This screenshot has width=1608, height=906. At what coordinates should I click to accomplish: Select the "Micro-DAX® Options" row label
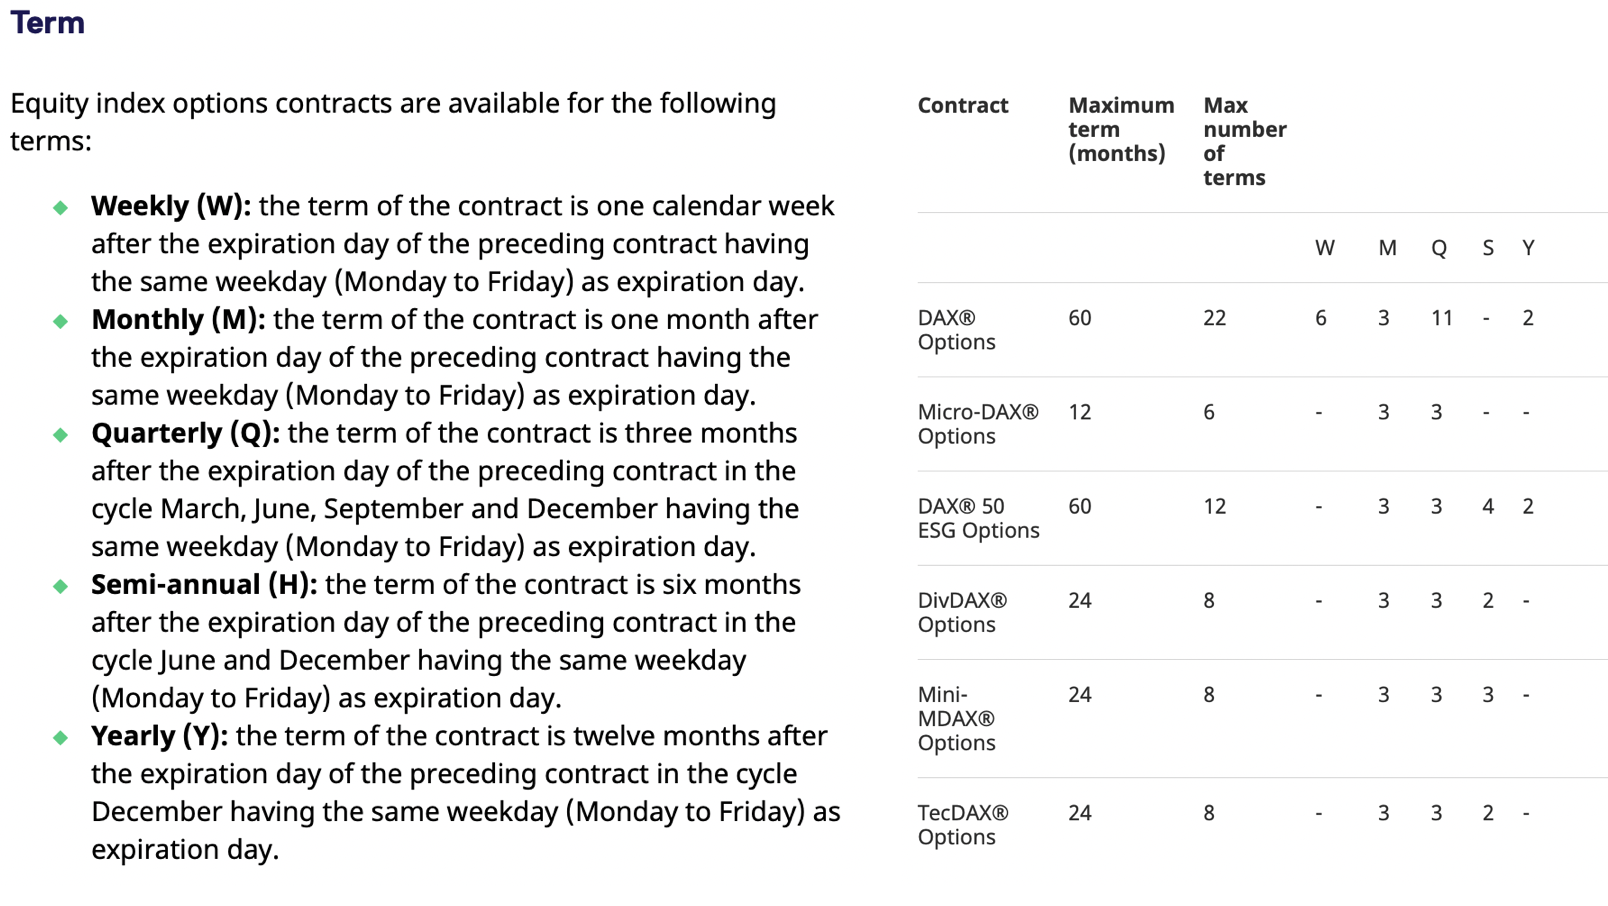[977, 424]
